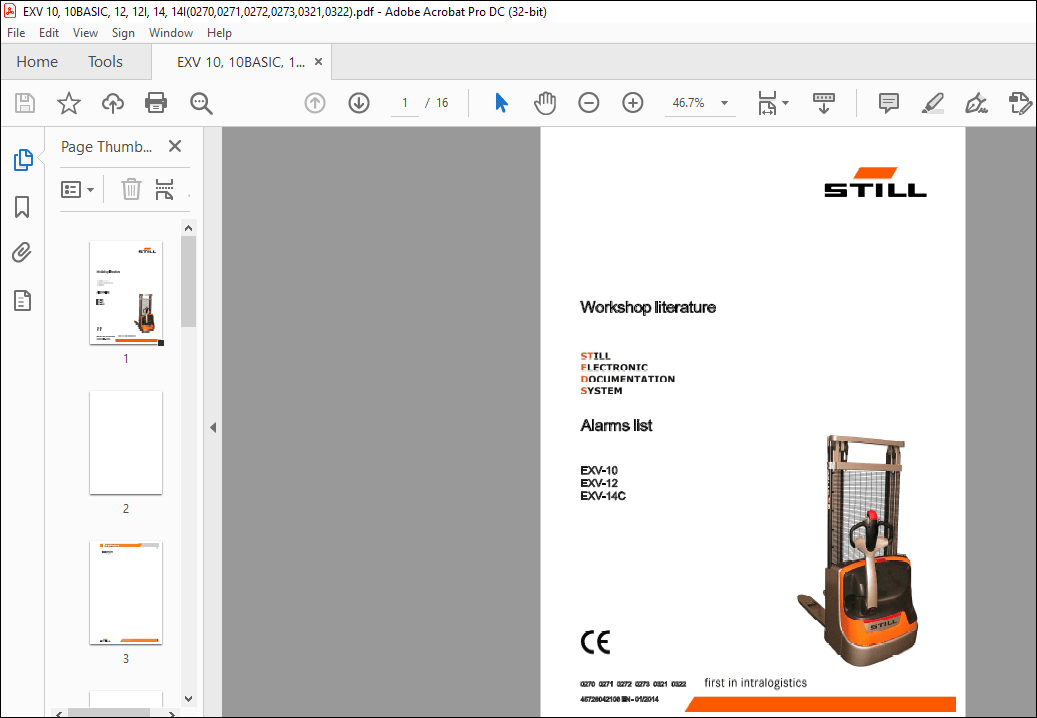Open the thumbnail panel options menu
The width and height of the screenshot is (1037, 718).
tap(77, 189)
